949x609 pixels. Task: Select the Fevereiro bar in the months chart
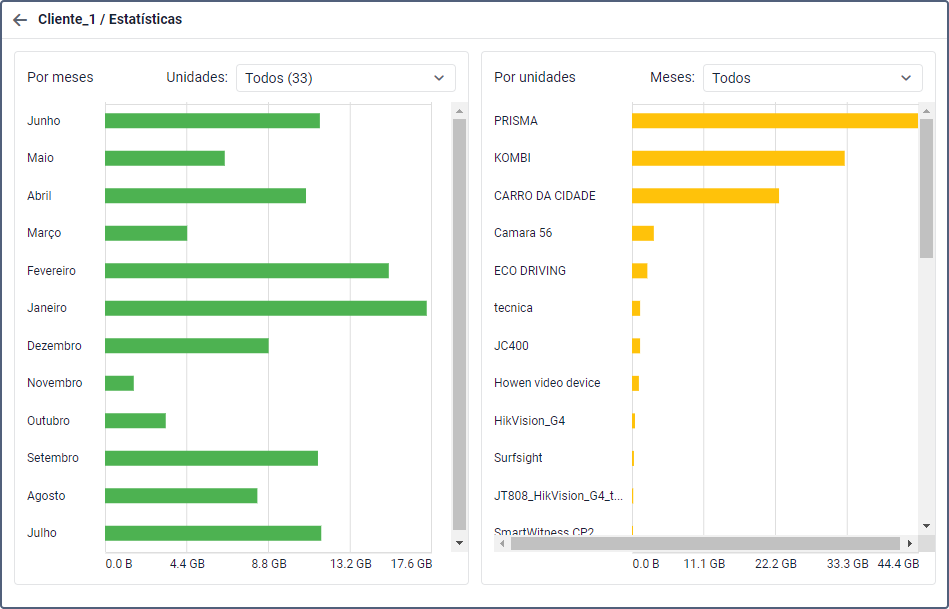point(247,271)
